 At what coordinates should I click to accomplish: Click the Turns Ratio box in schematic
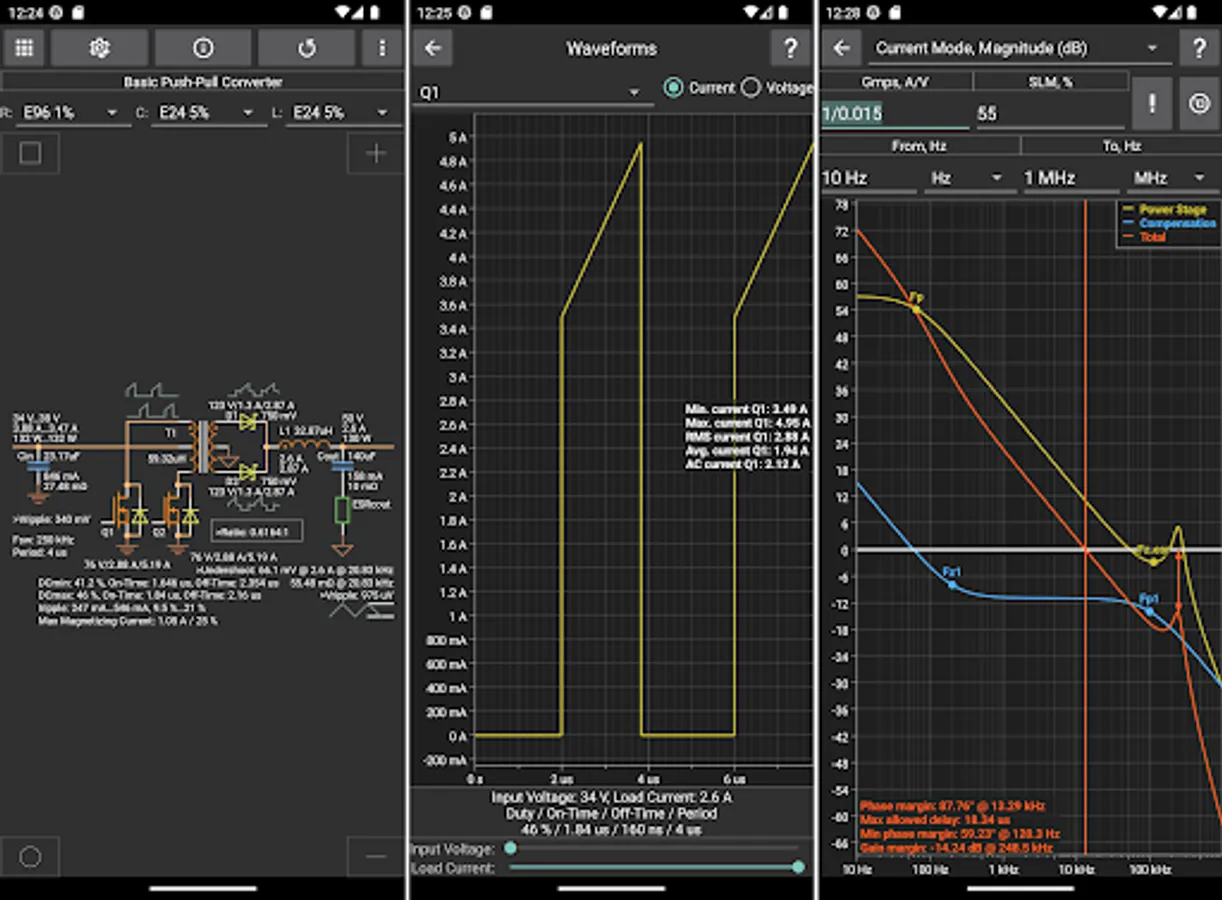[x=255, y=532]
